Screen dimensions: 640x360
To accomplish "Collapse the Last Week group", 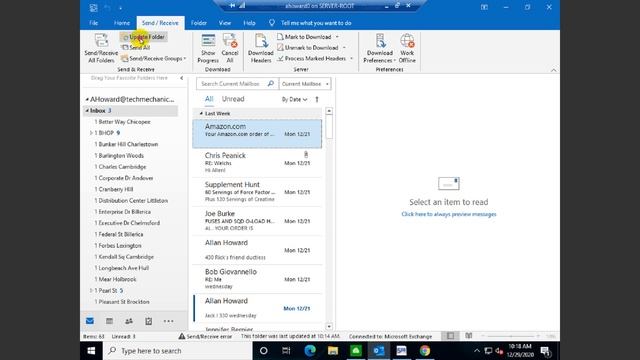I will click(201, 113).
